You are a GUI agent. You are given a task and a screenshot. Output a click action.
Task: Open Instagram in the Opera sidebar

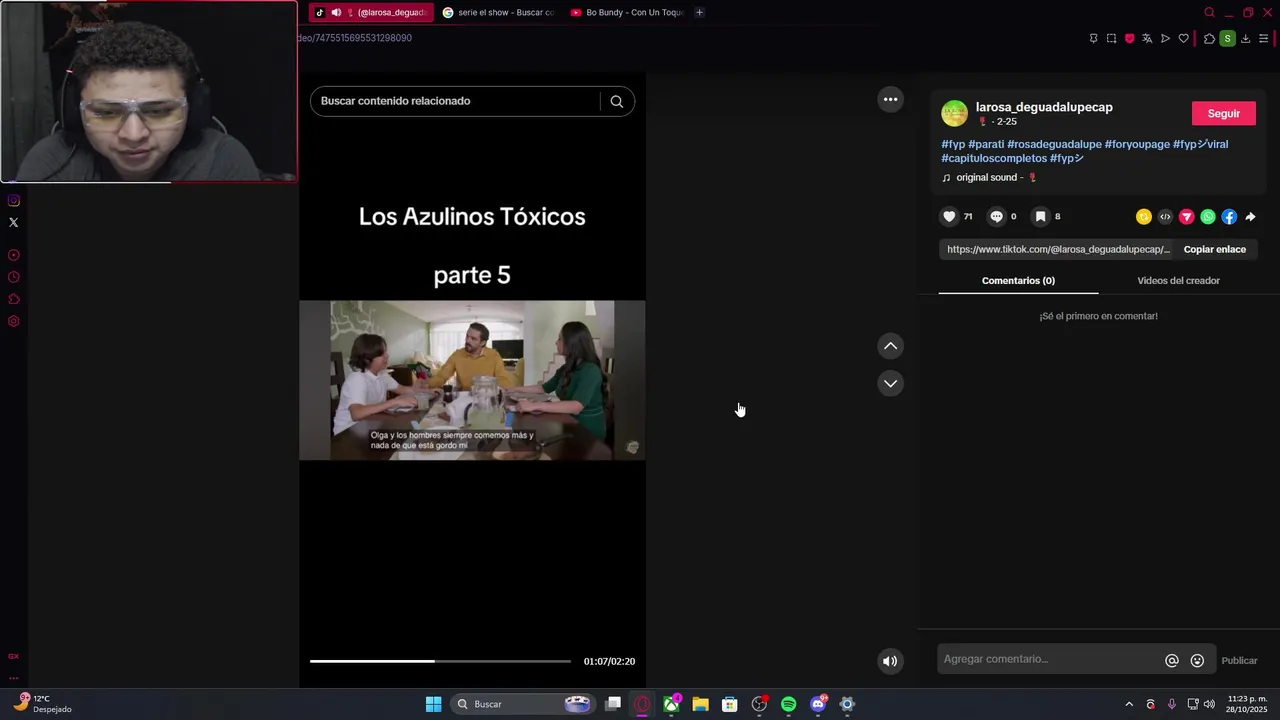(x=14, y=200)
